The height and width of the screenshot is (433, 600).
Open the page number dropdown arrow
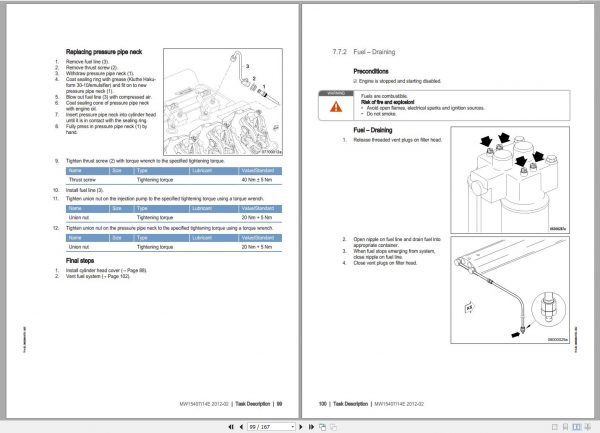tap(293, 426)
